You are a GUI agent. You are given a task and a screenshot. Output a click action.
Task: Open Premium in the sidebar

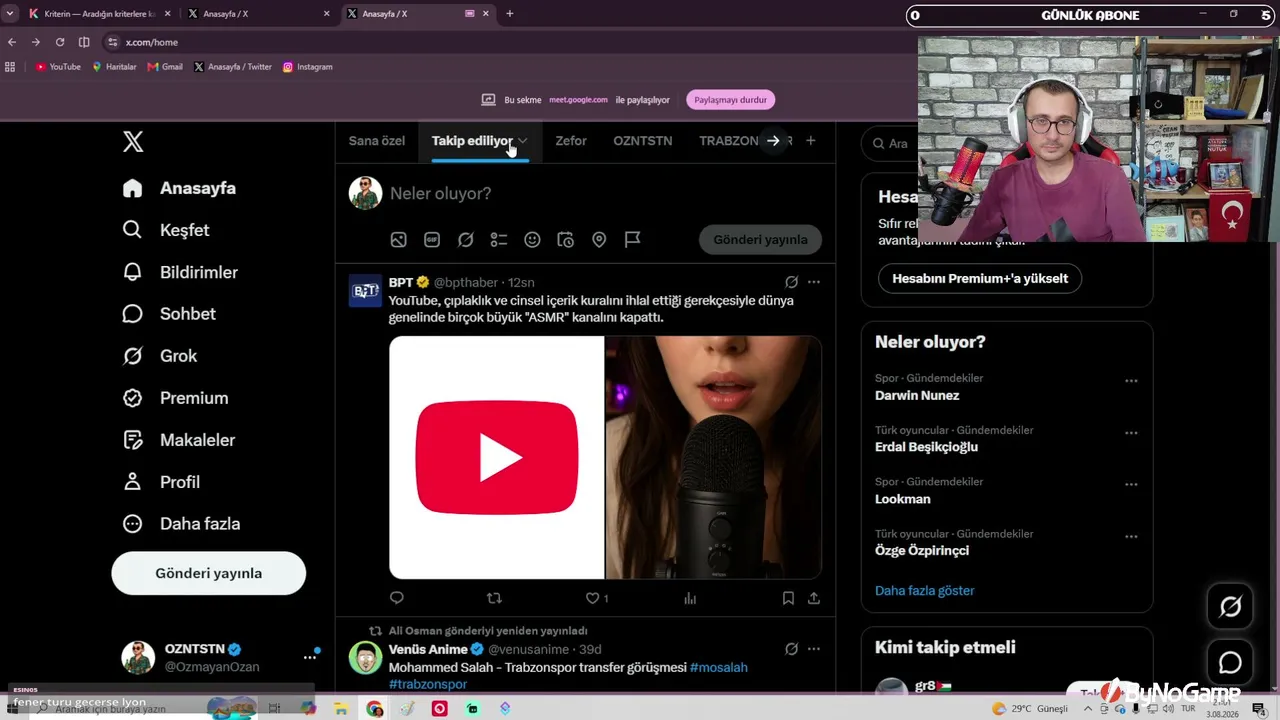pos(175,398)
